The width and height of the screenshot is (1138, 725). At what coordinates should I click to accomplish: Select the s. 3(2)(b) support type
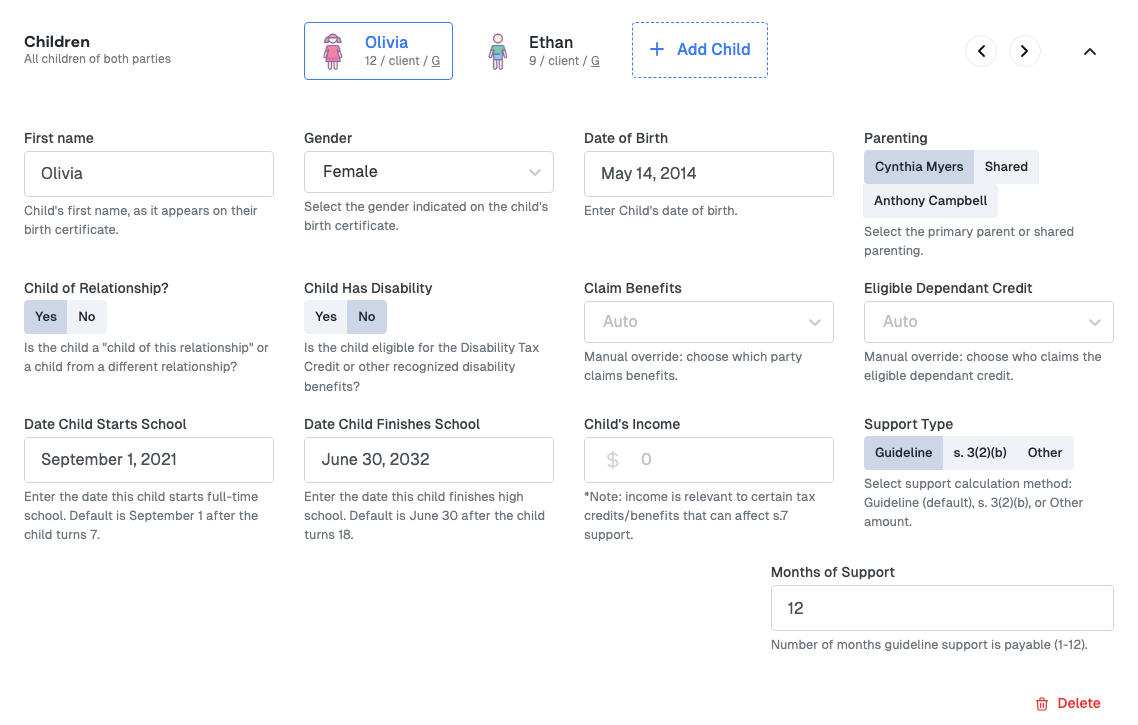tap(980, 453)
